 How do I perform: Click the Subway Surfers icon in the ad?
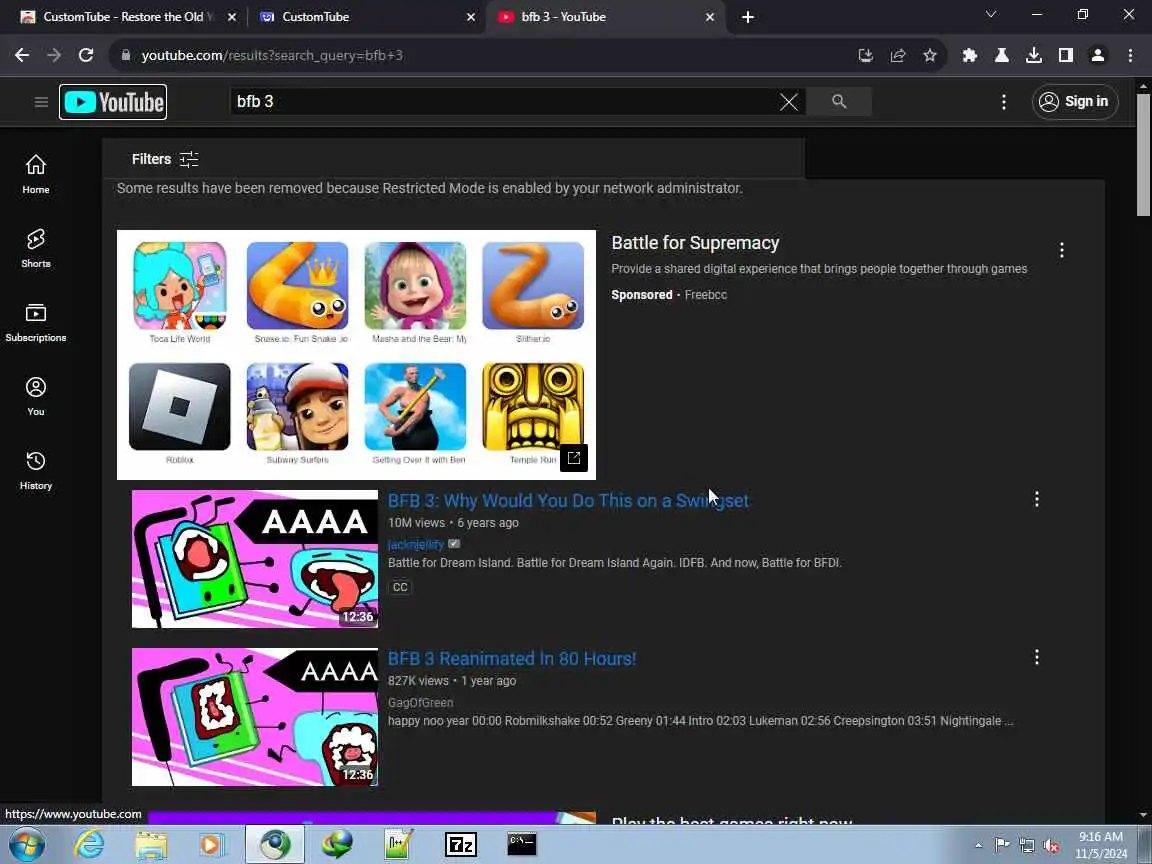click(298, 406)
